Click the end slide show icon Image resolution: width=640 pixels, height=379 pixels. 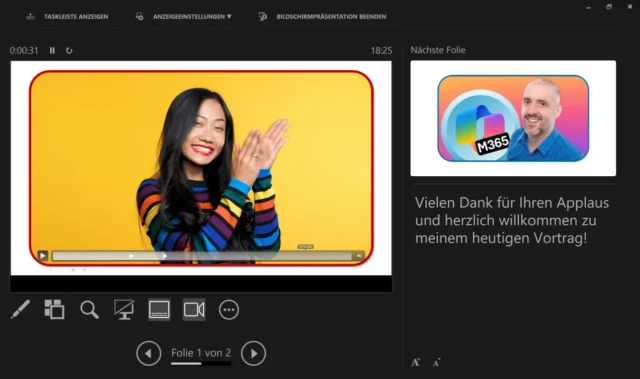point(263,17)
